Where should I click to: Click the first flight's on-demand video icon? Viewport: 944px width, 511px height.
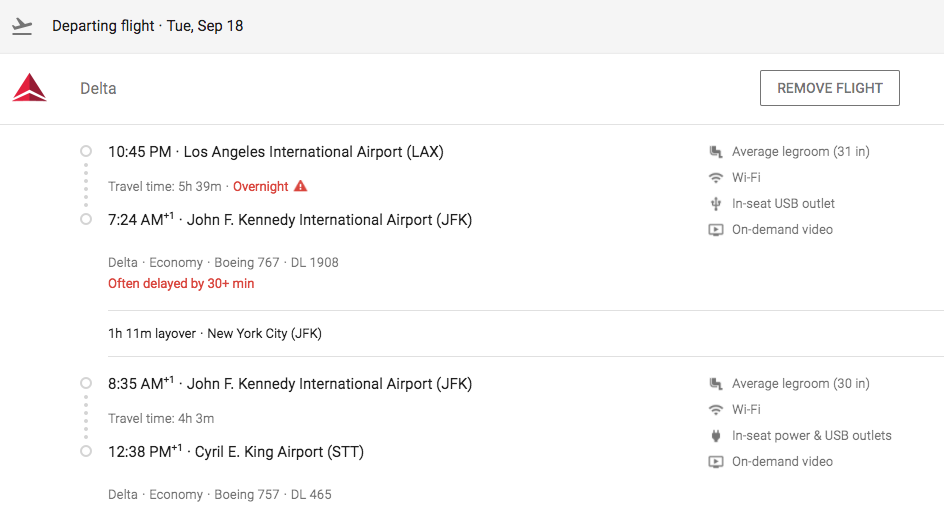[716, 230]
